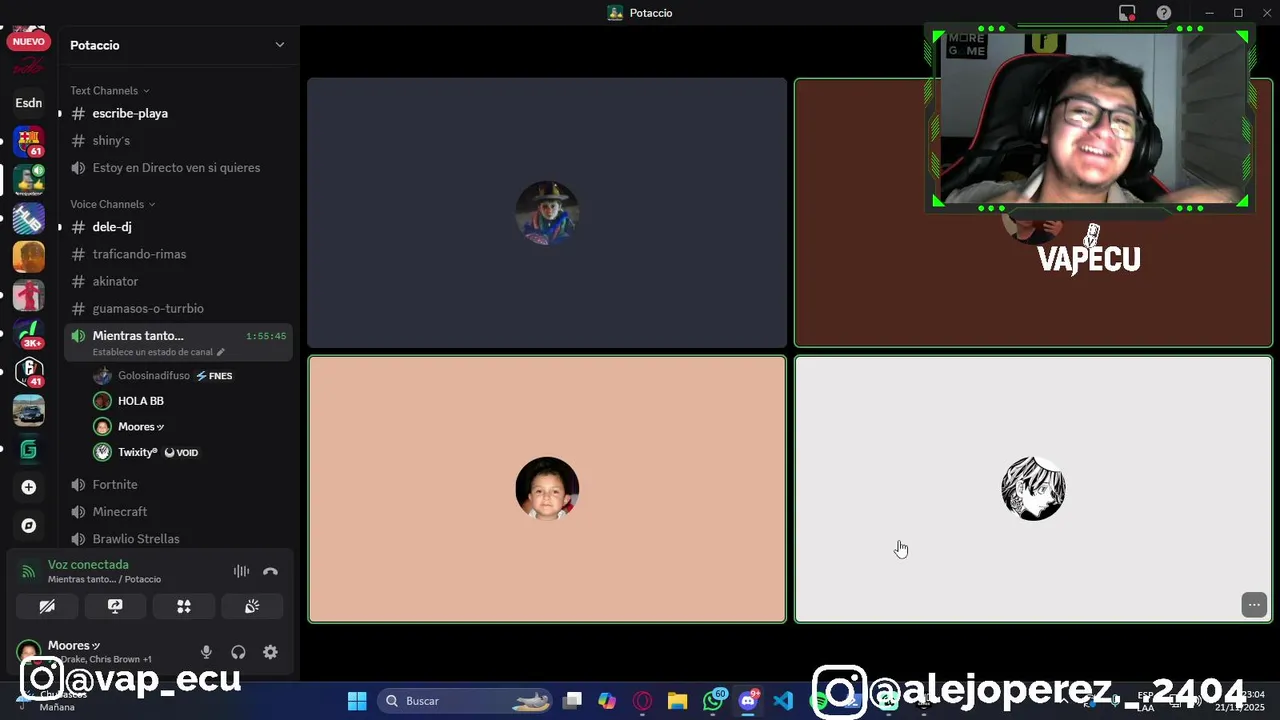This screenshot has height=720, width=1280.
Task: Open WhatsApp from the taskbar
Action: click(714, 701)
